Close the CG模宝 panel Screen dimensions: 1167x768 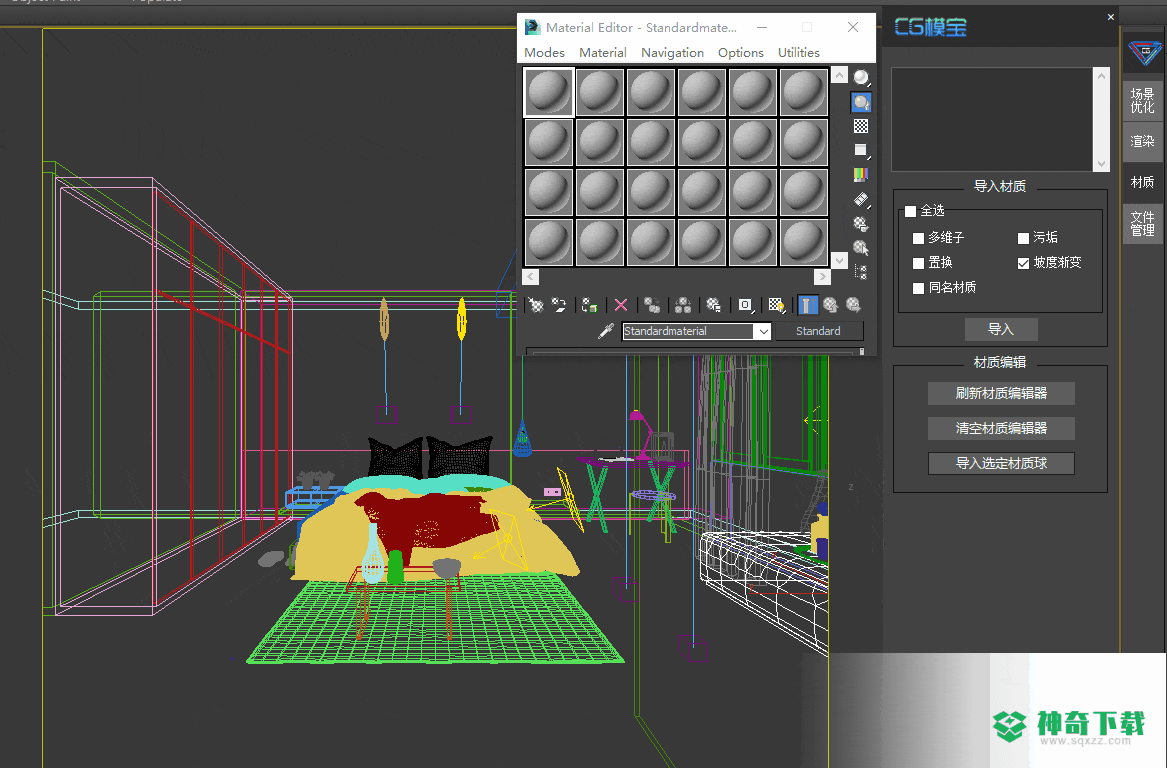click(x=1110, y=16)
